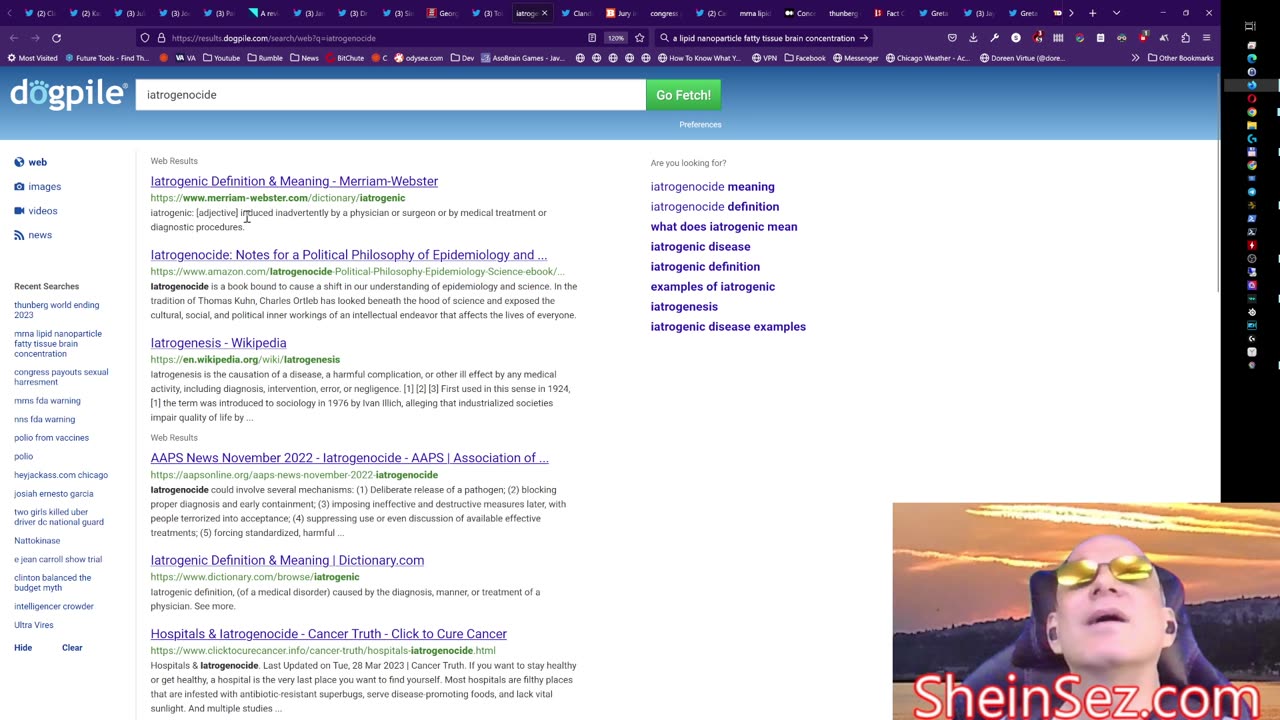
Task: Open the Facebook bookmarks folder
Action: click(x=804, y=58)
